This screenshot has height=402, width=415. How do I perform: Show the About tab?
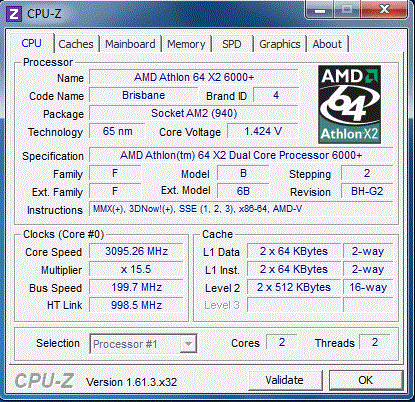coord(327,44)
